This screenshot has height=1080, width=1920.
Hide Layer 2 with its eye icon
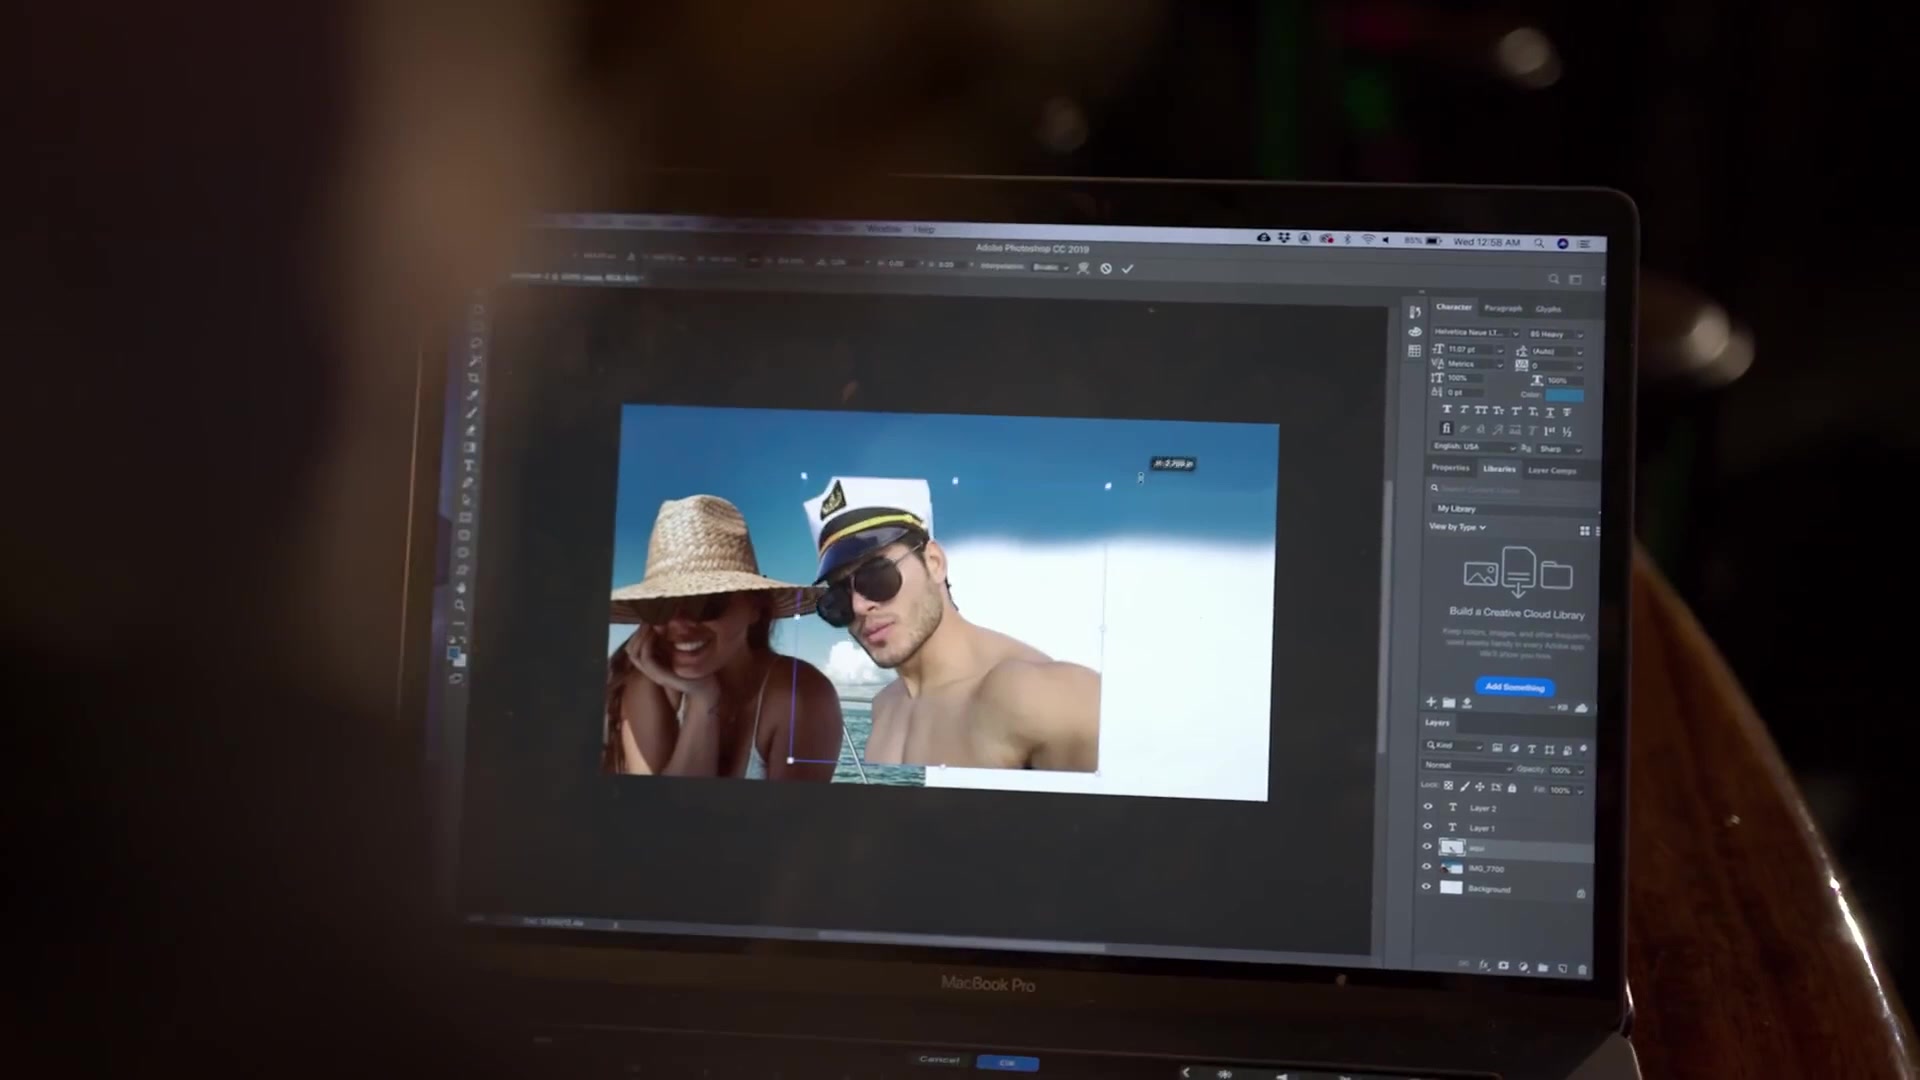click(1428, 806)
